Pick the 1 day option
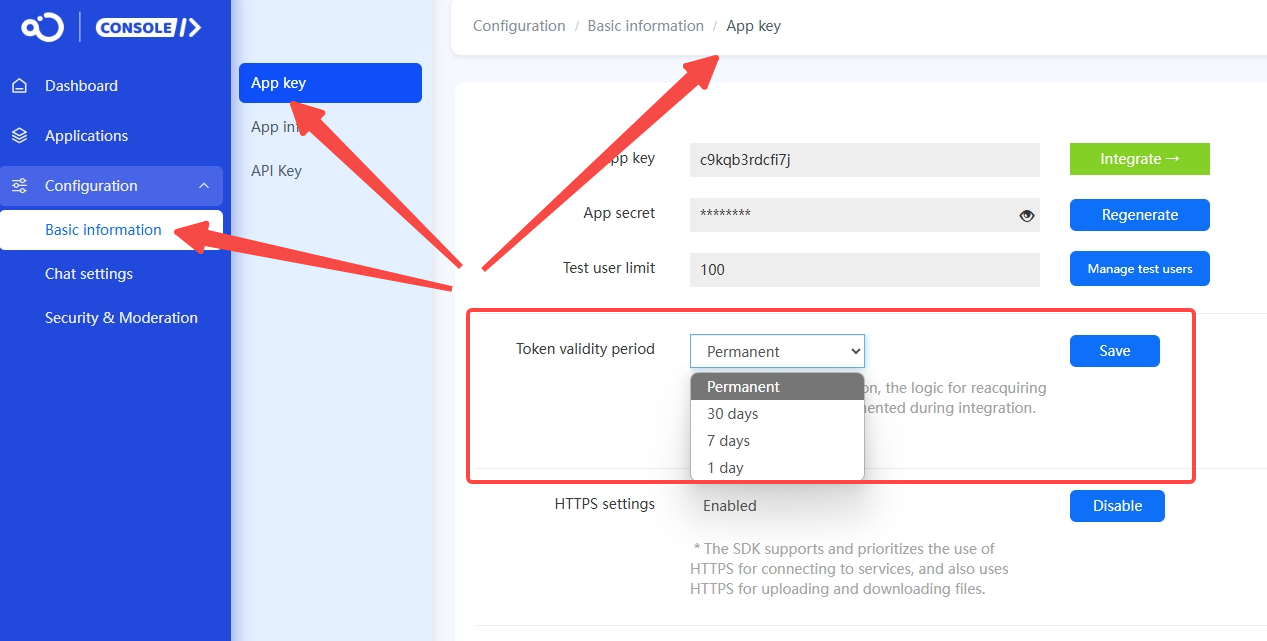The image size is (1267, 641). coord(777,468)
